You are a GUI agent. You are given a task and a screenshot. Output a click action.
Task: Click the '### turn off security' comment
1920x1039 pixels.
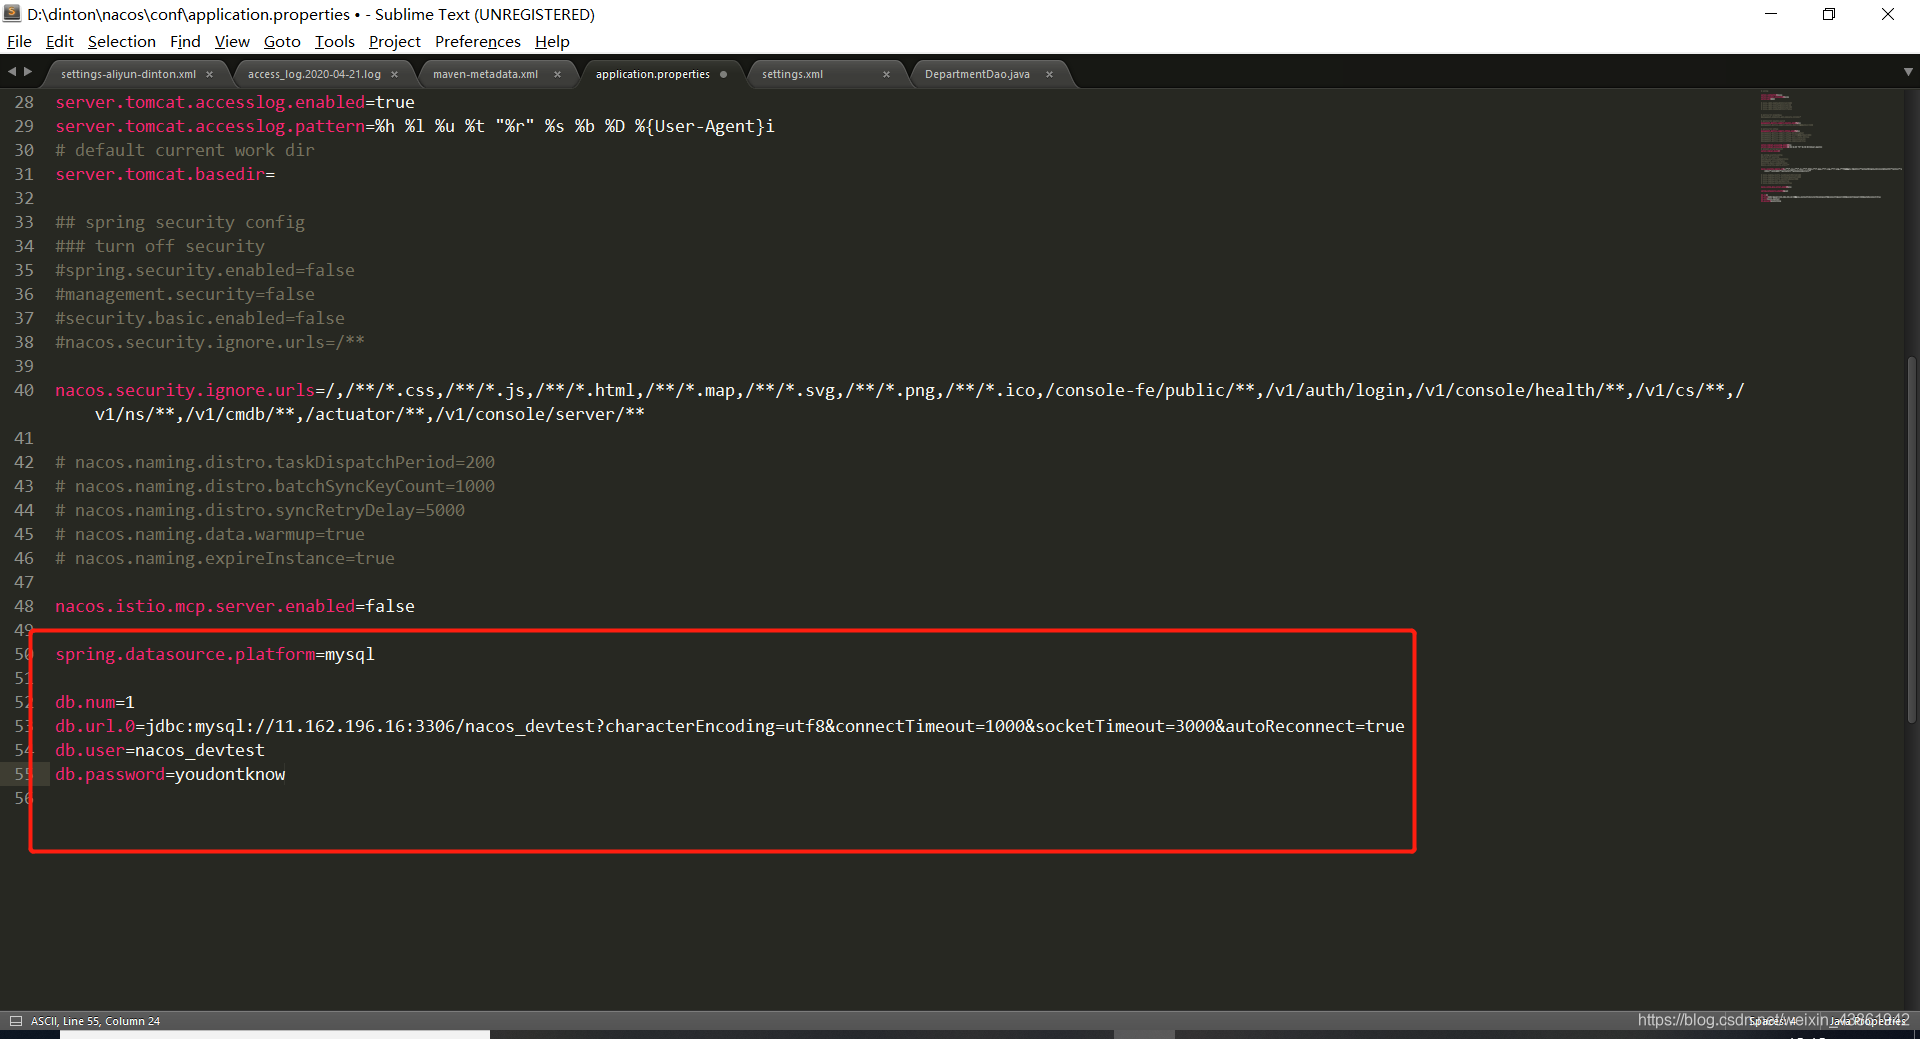pyautogui.click(x=160, y=246)
